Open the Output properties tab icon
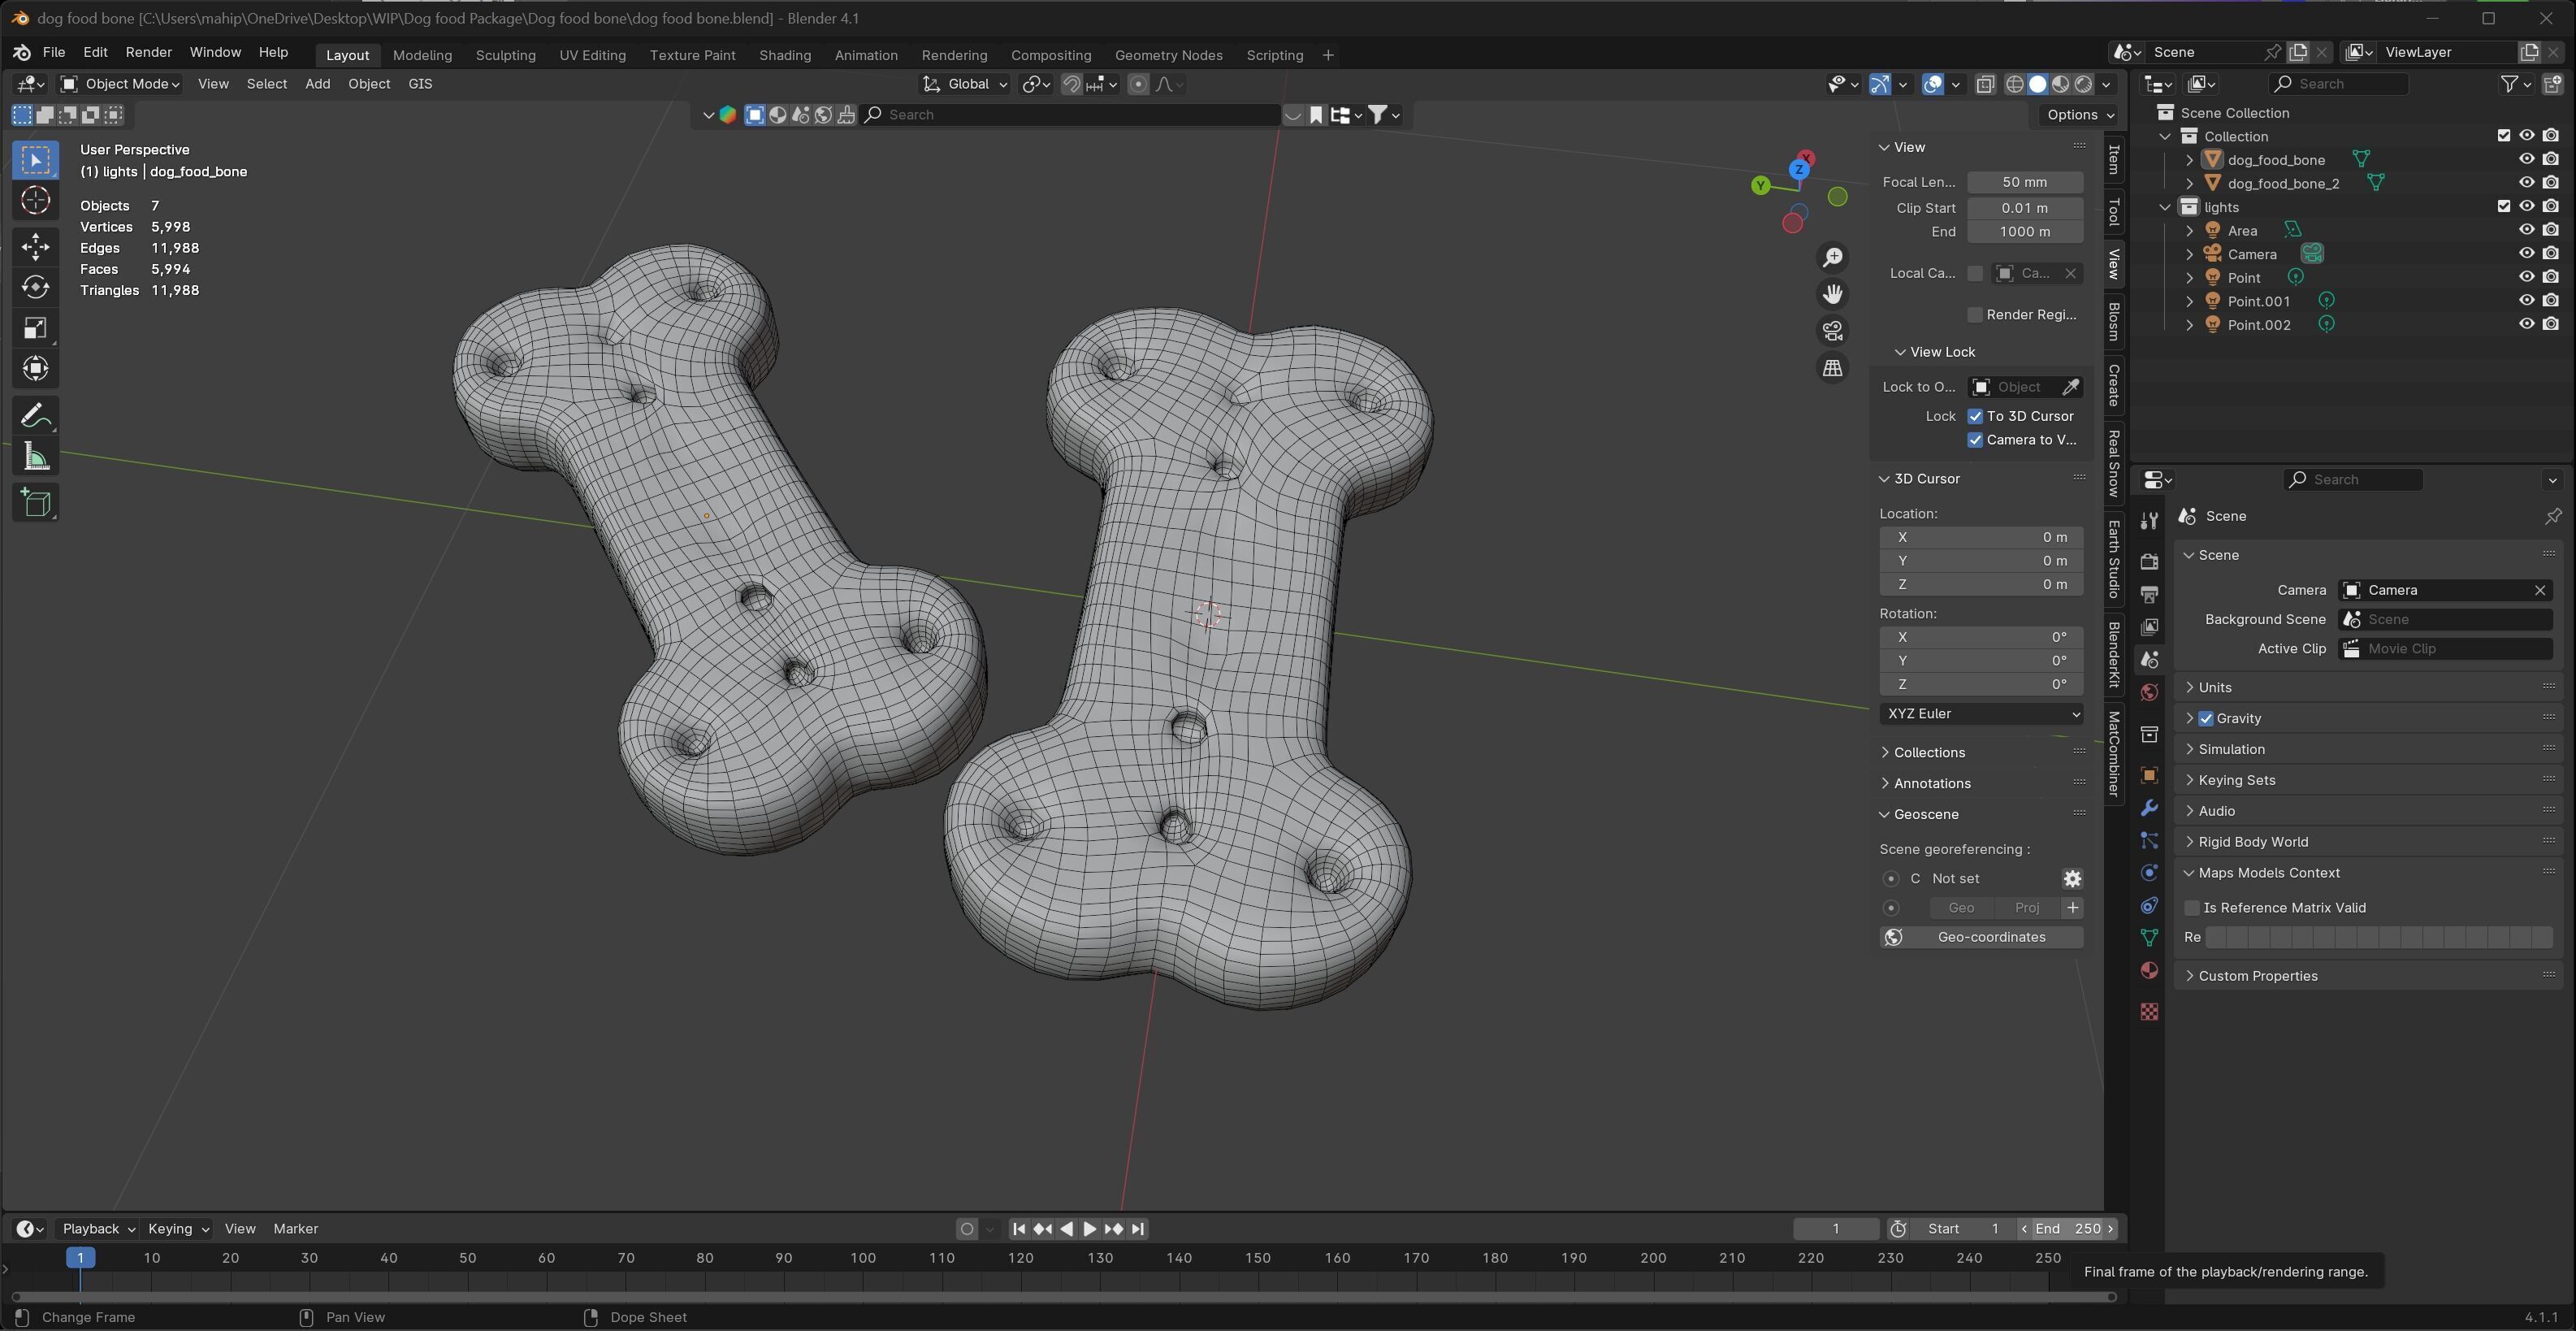Image resolution: width=2576 pixels, height=1331 pixels. coord(2149,594)
